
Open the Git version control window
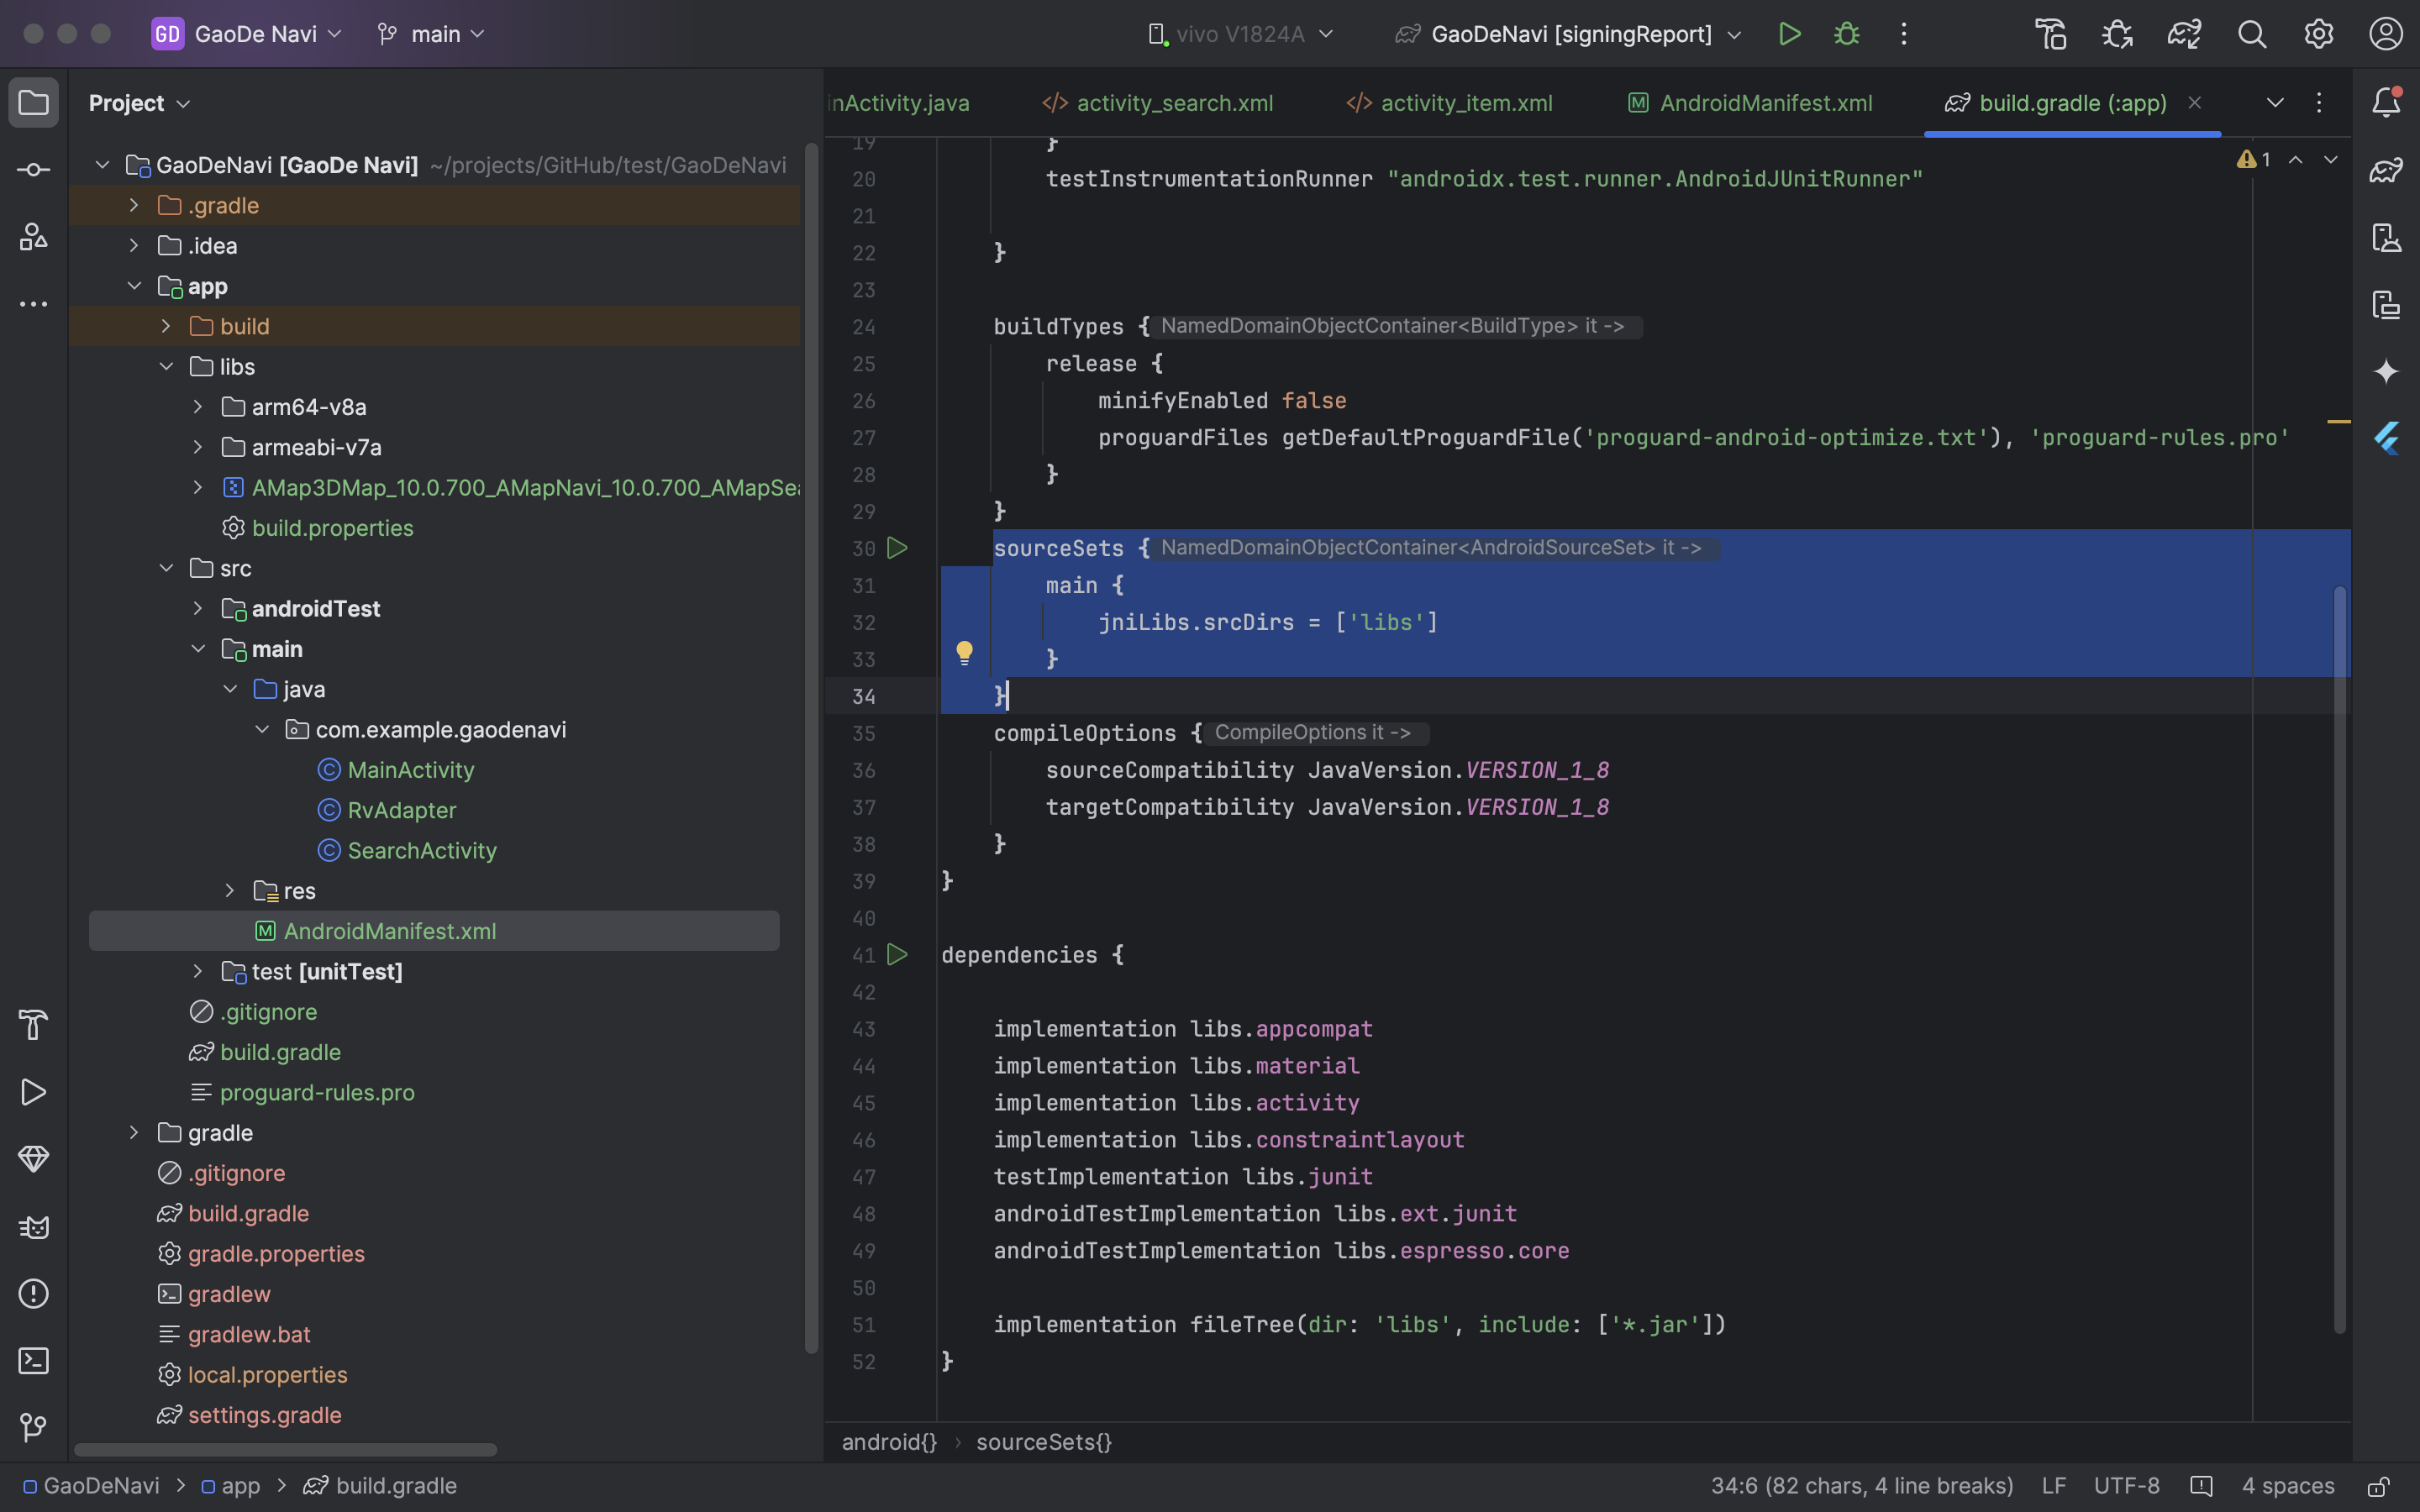coord(33,1428)
